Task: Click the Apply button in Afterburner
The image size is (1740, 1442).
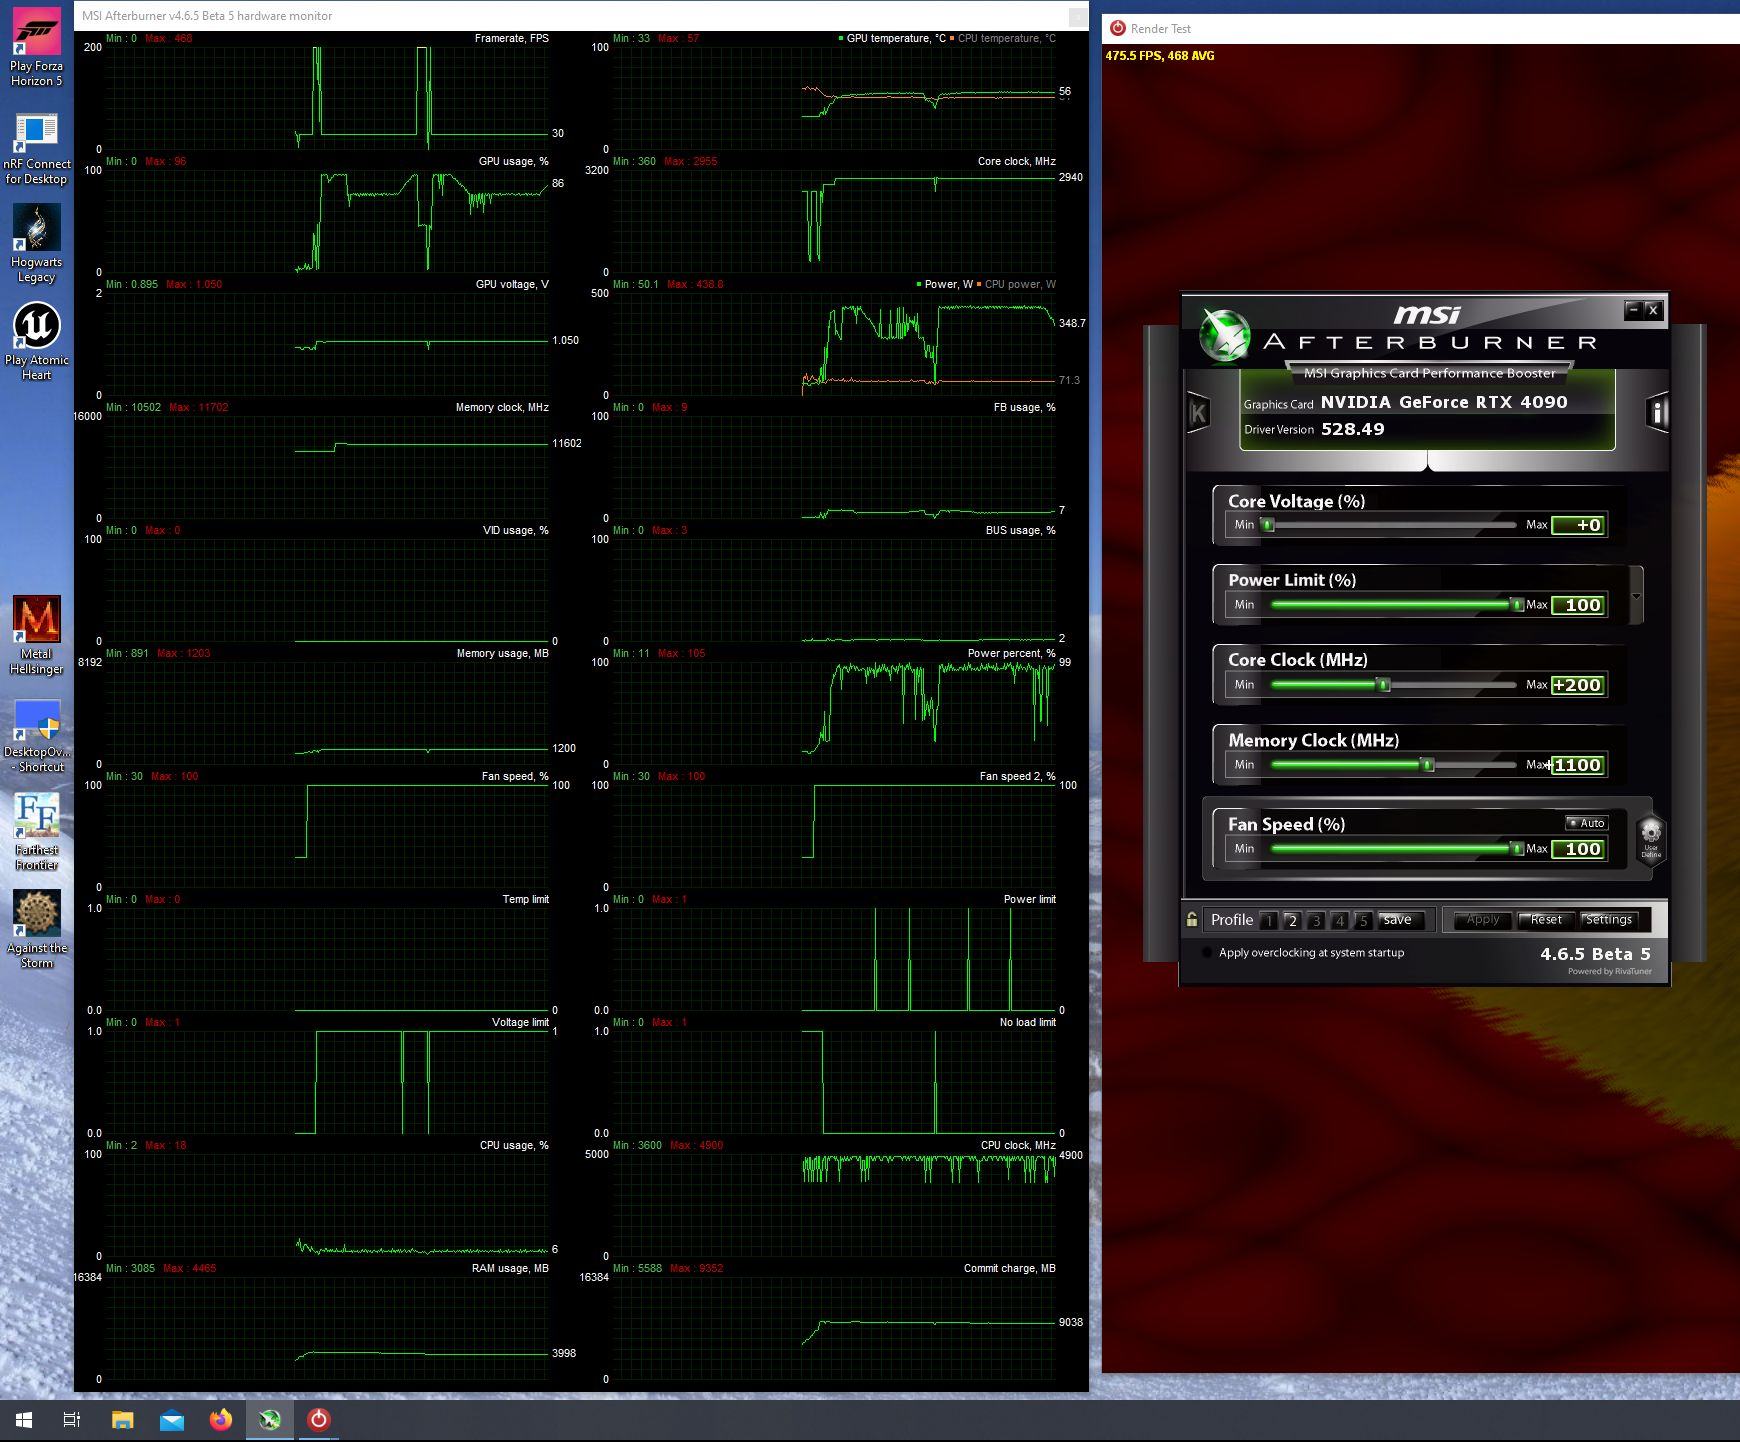Action: click(1482, 920)
